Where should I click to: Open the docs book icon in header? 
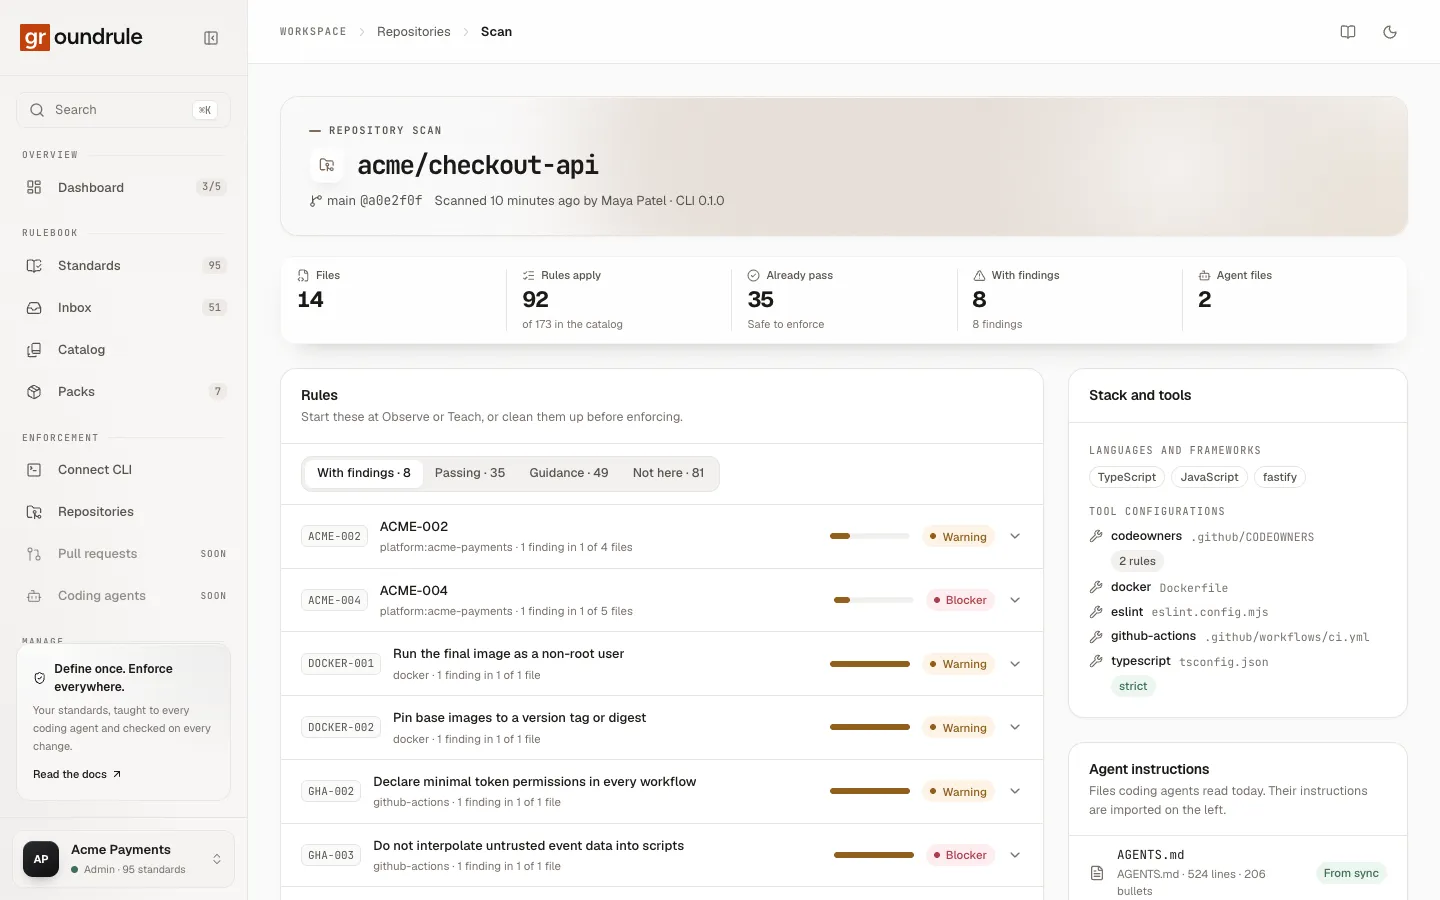click(1348, 32)
